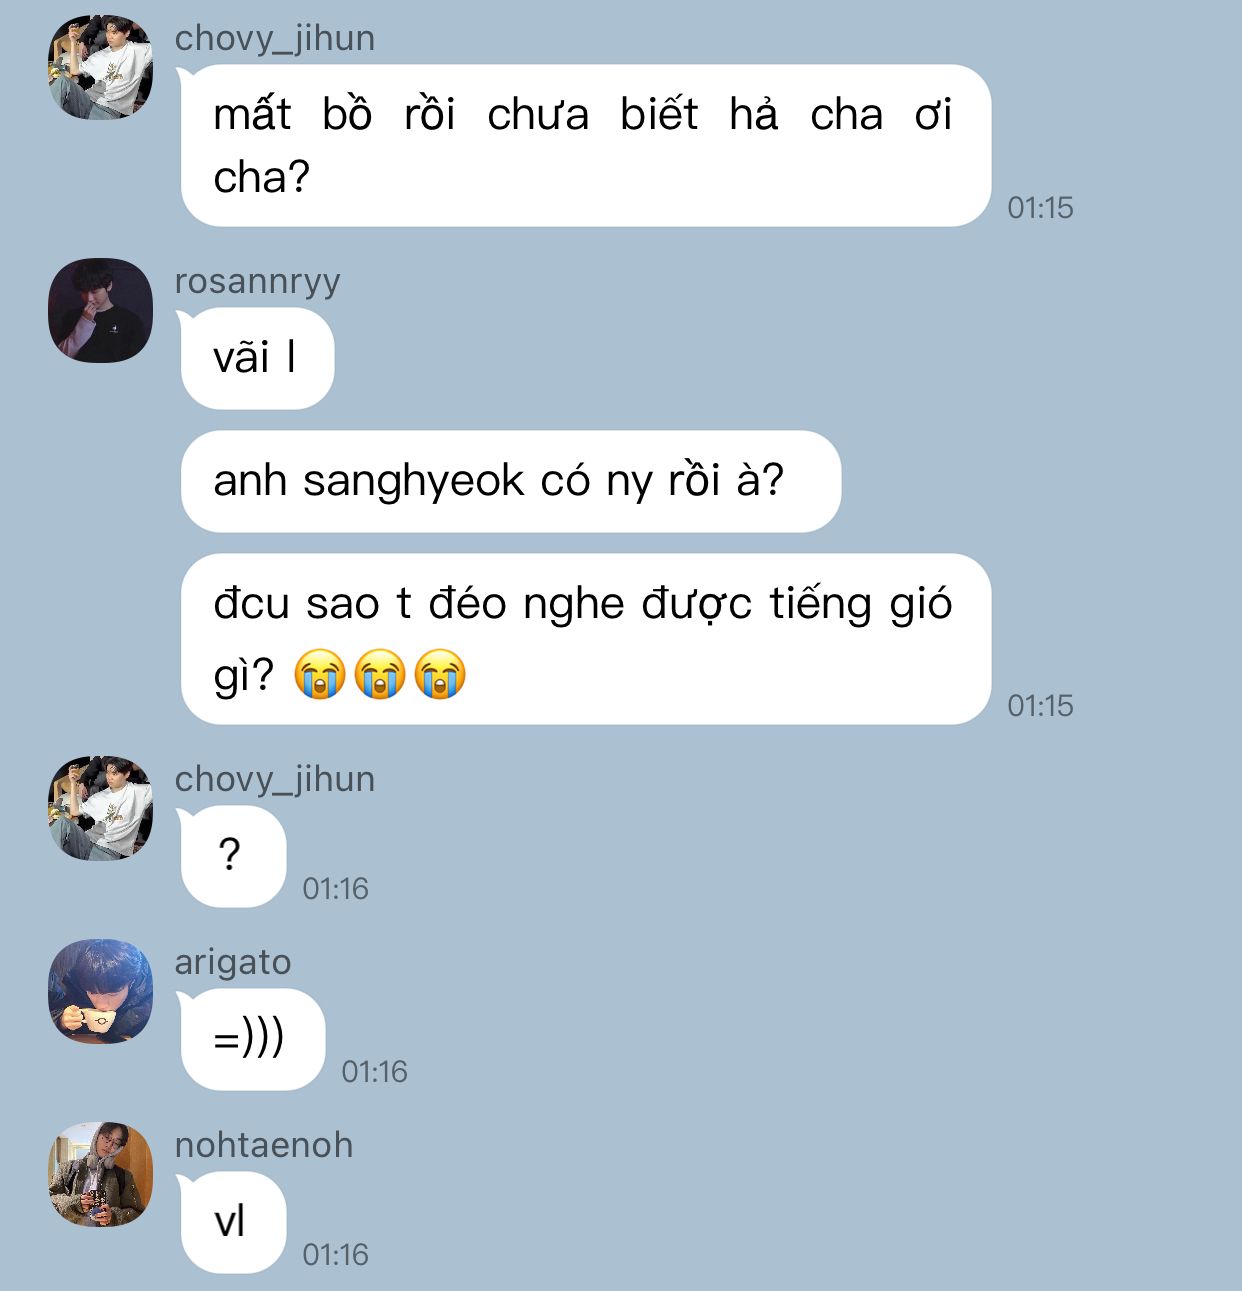1242x1291 pixels.
Task: Tap the 01:15 timestamp beside the first message
Action: [1040, 208]
